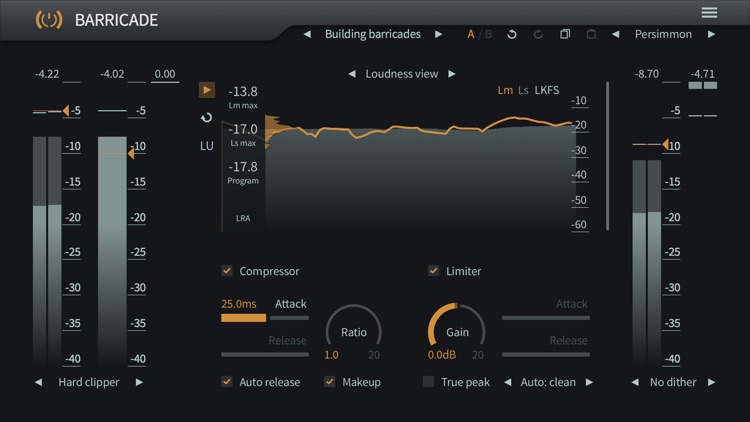
Task: Select the clipper type after Hard clipper
Action: [139, 382]
